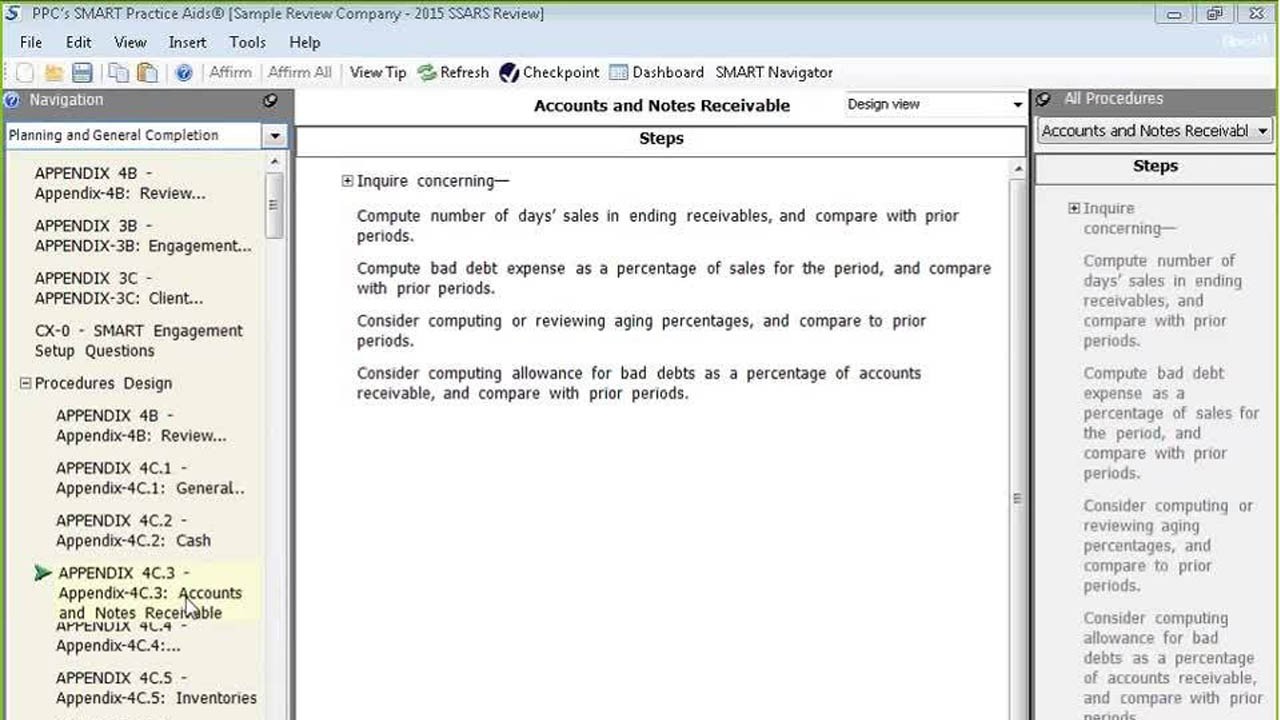Toggle the pin on All Procedures panel
This screenshot has width=1280, height=720.
coord(1044,99)
